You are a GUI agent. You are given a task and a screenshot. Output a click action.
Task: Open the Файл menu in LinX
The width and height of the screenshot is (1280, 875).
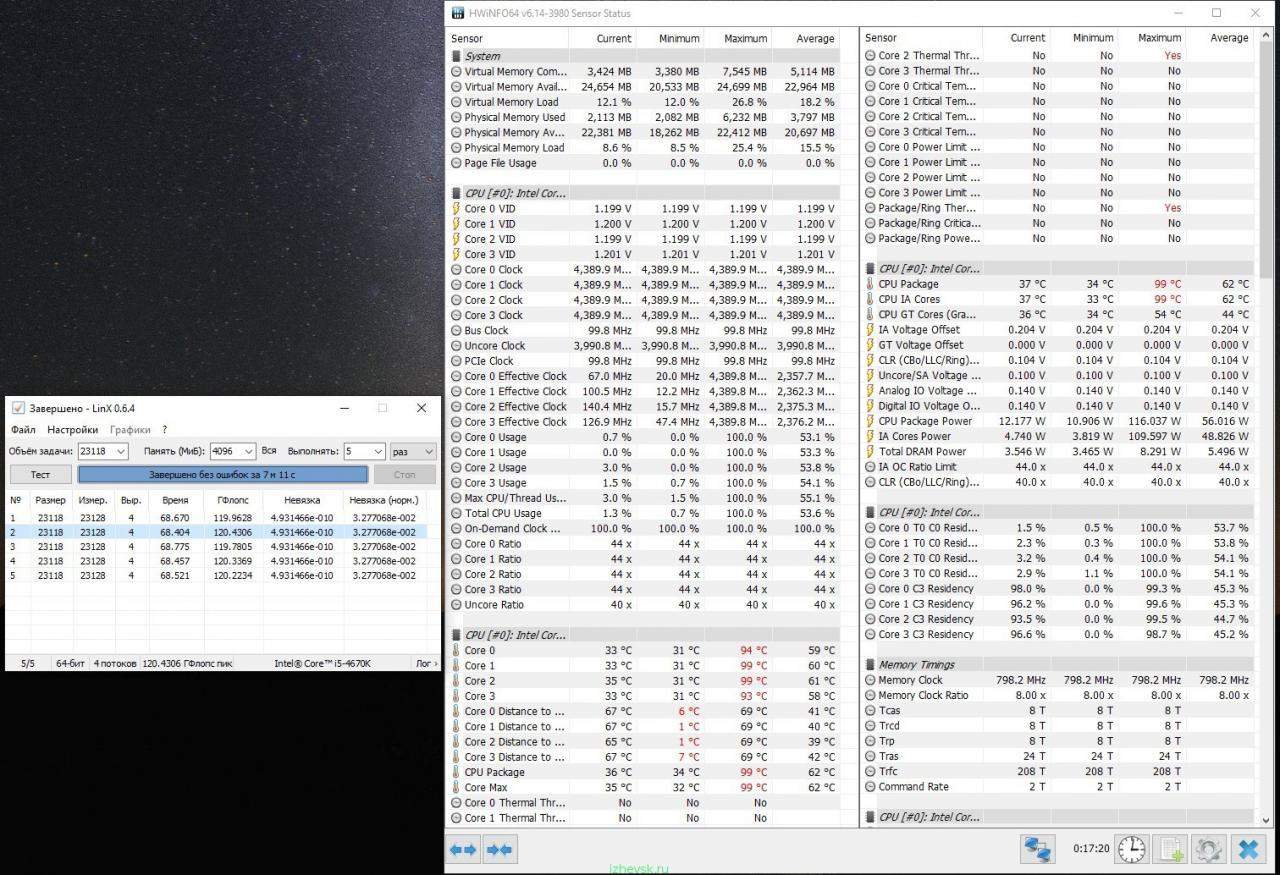23,430
